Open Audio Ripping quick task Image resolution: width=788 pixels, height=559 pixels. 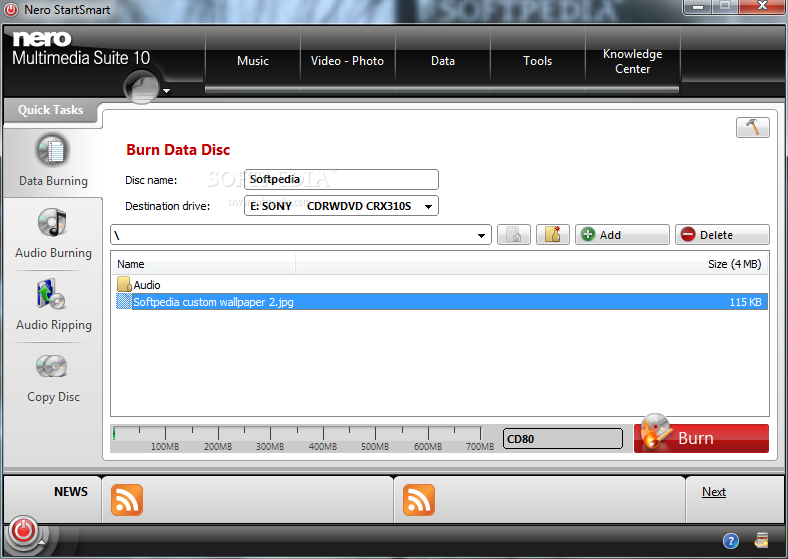[53, 306]
